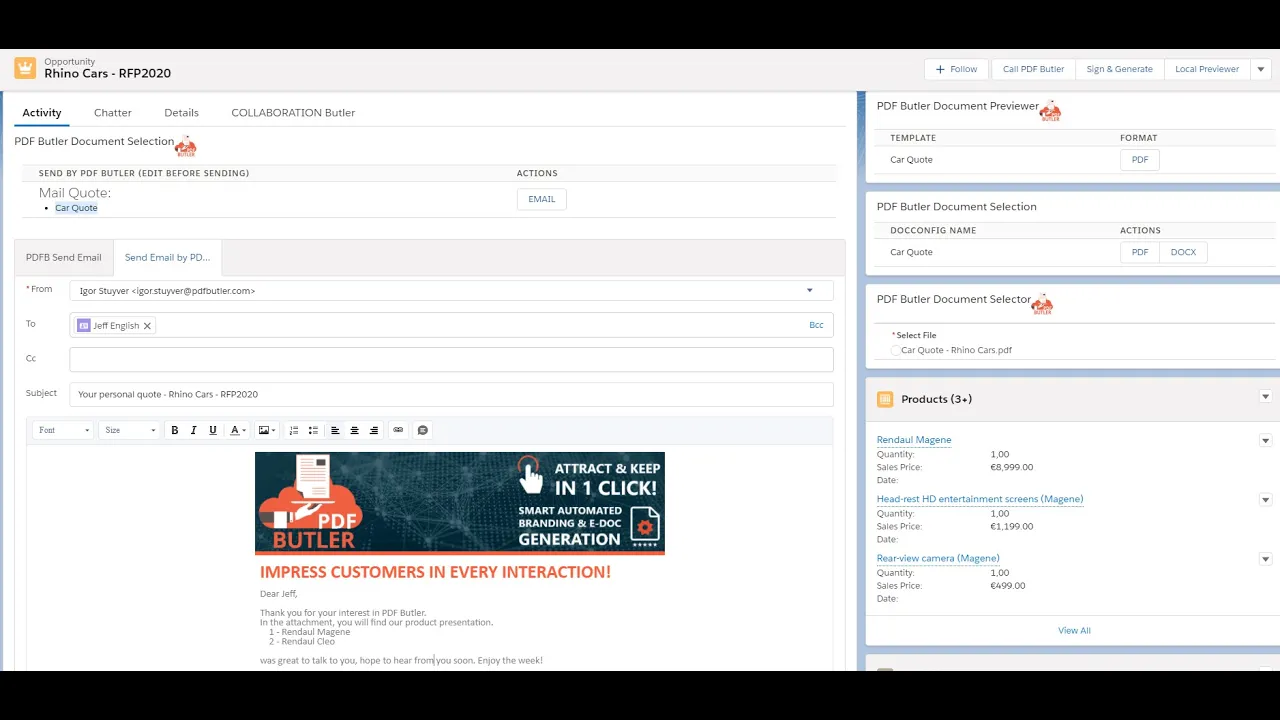This screenshot has height=720, width=1280.
Task: Toggle bold formatting in the email editor
Action: tap(174, 430)
